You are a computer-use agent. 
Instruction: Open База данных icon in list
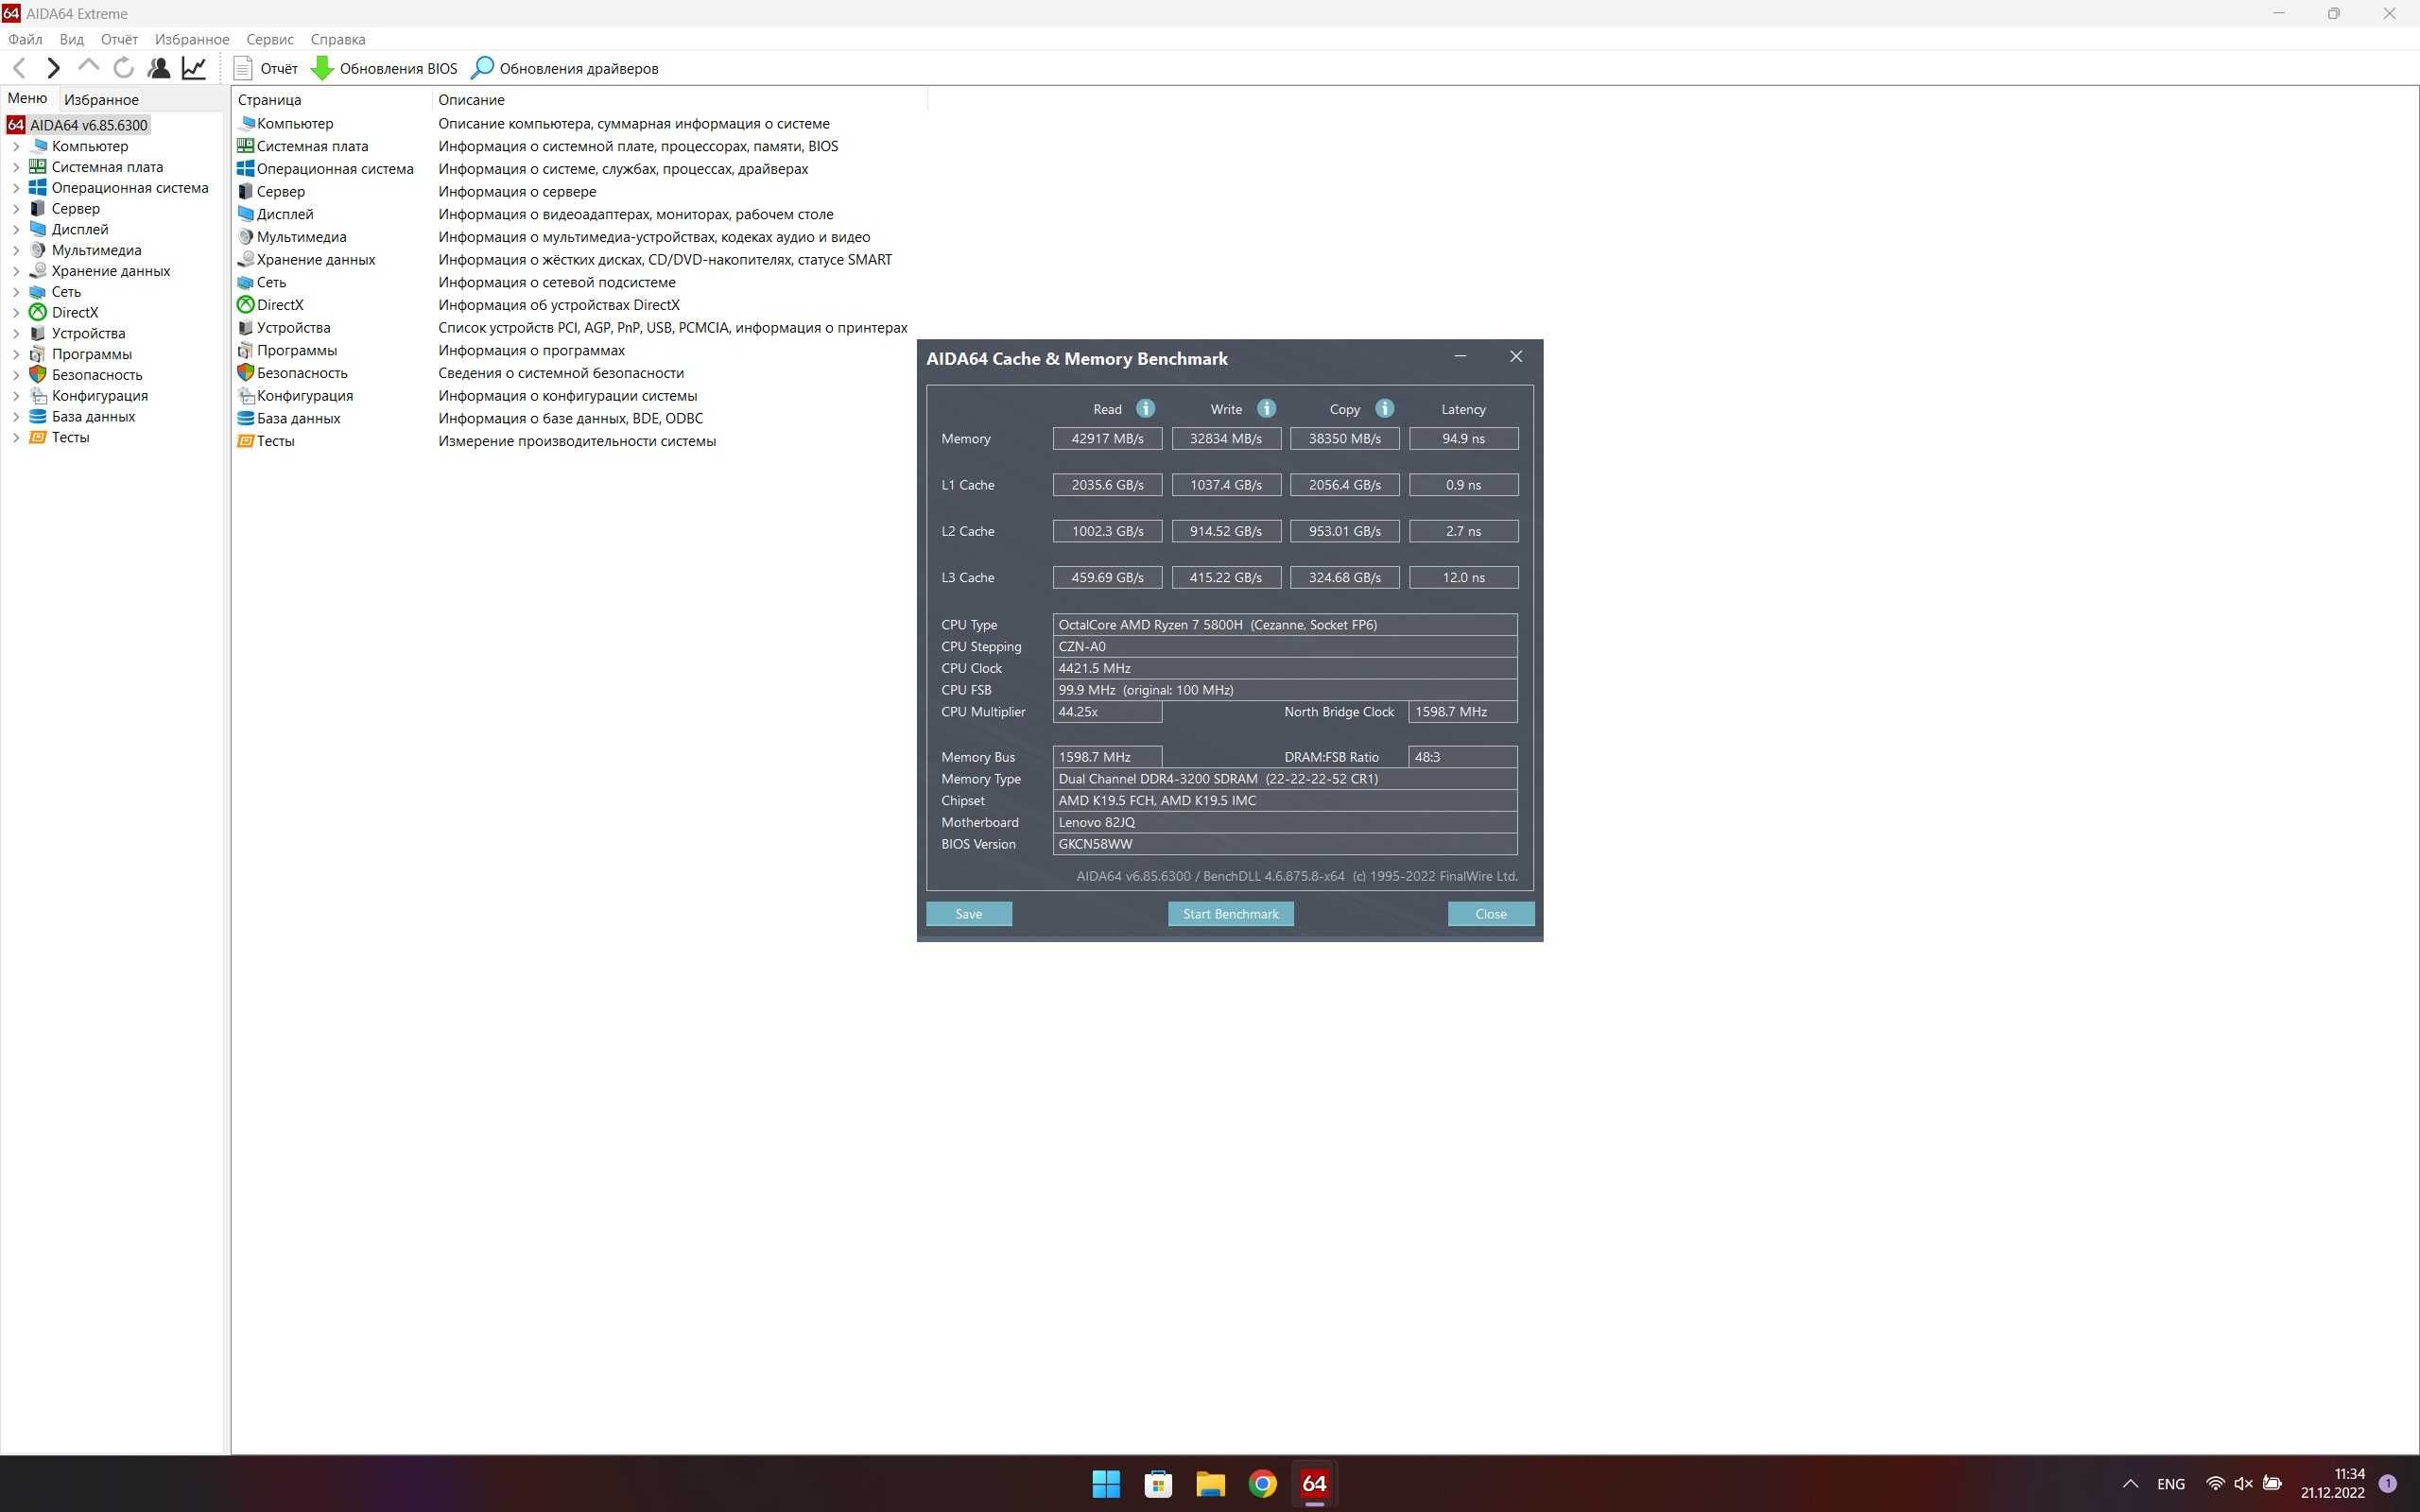click(246, 418)
